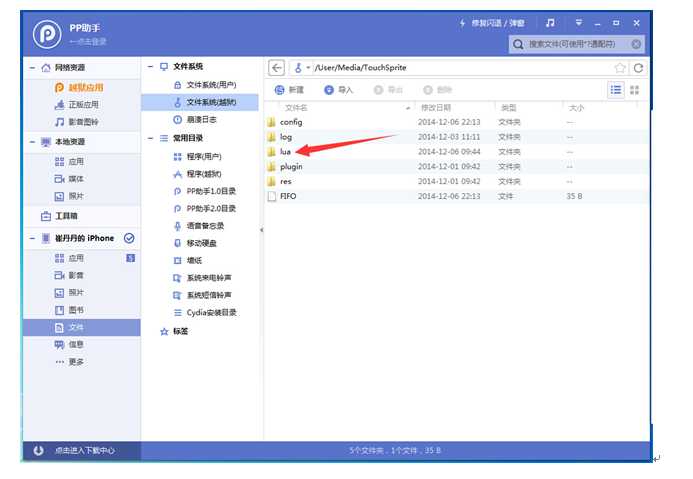Open the file system location dropdown
The width and height of the screenshot is (693, 479).
(301, 68)
